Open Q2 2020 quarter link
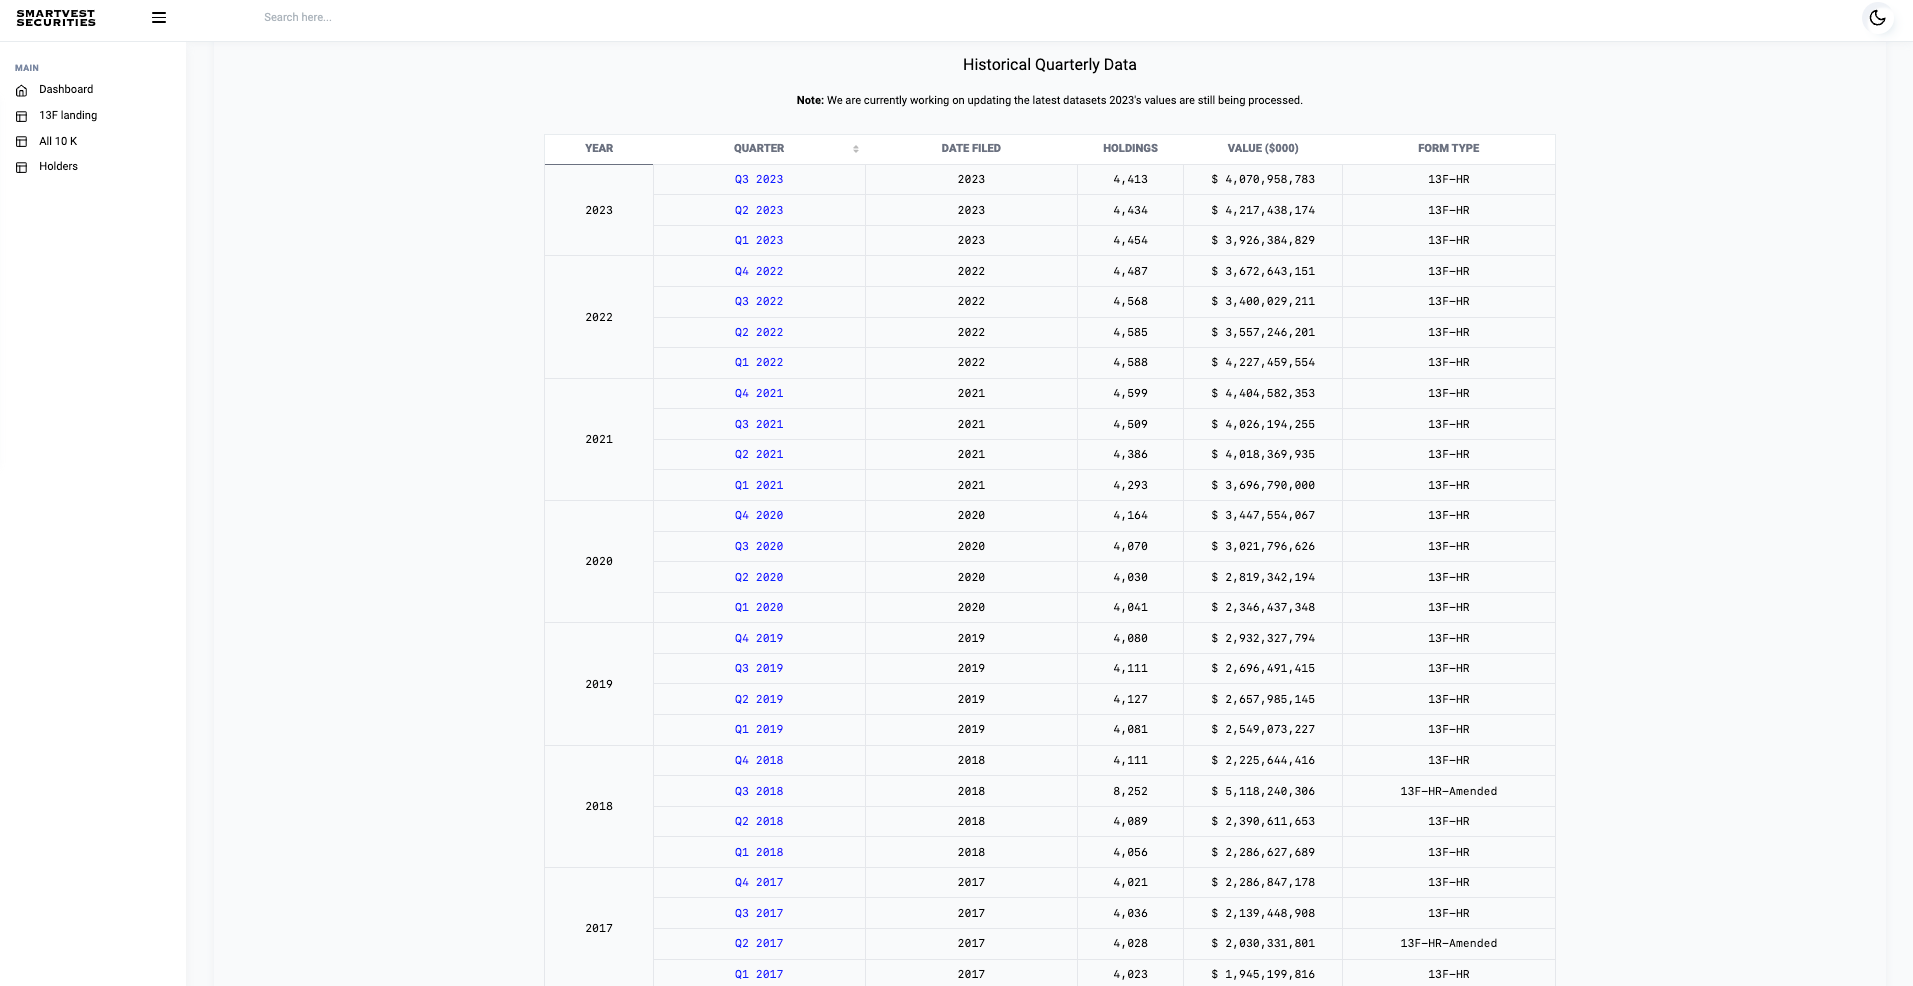The height and width of the screenshot is (986, 1913). point(759,578)
